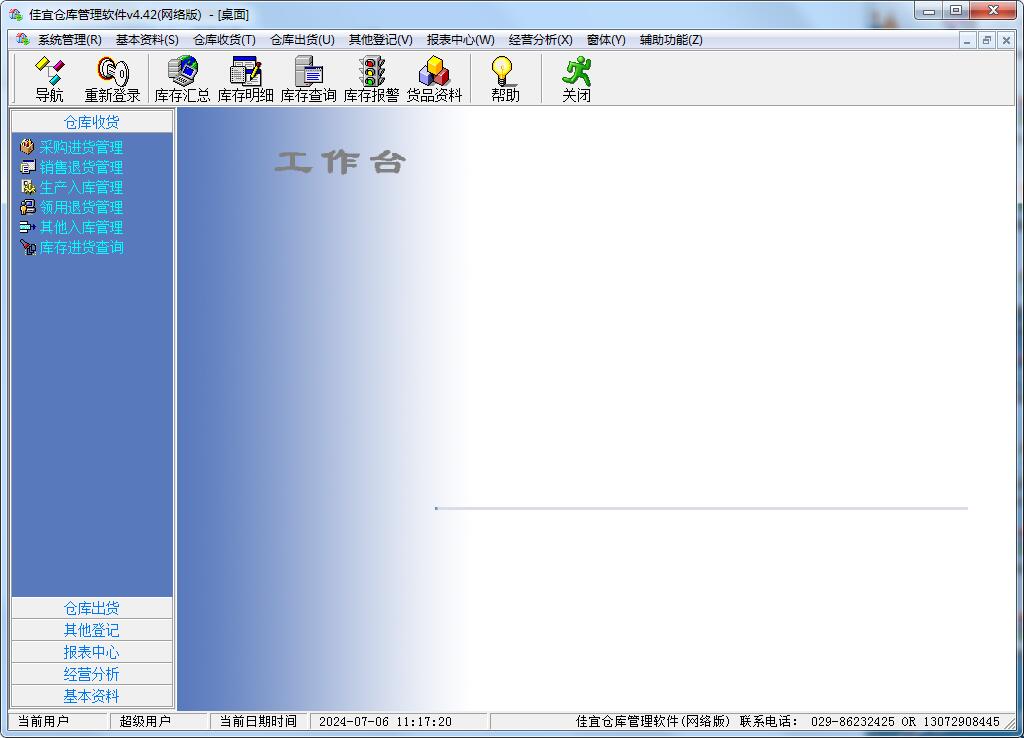Image resolution: width=1024 pixels, height=738 pixels.
Task: Click the 生产入库管理 sidebar icon
Action: point(27,187)
